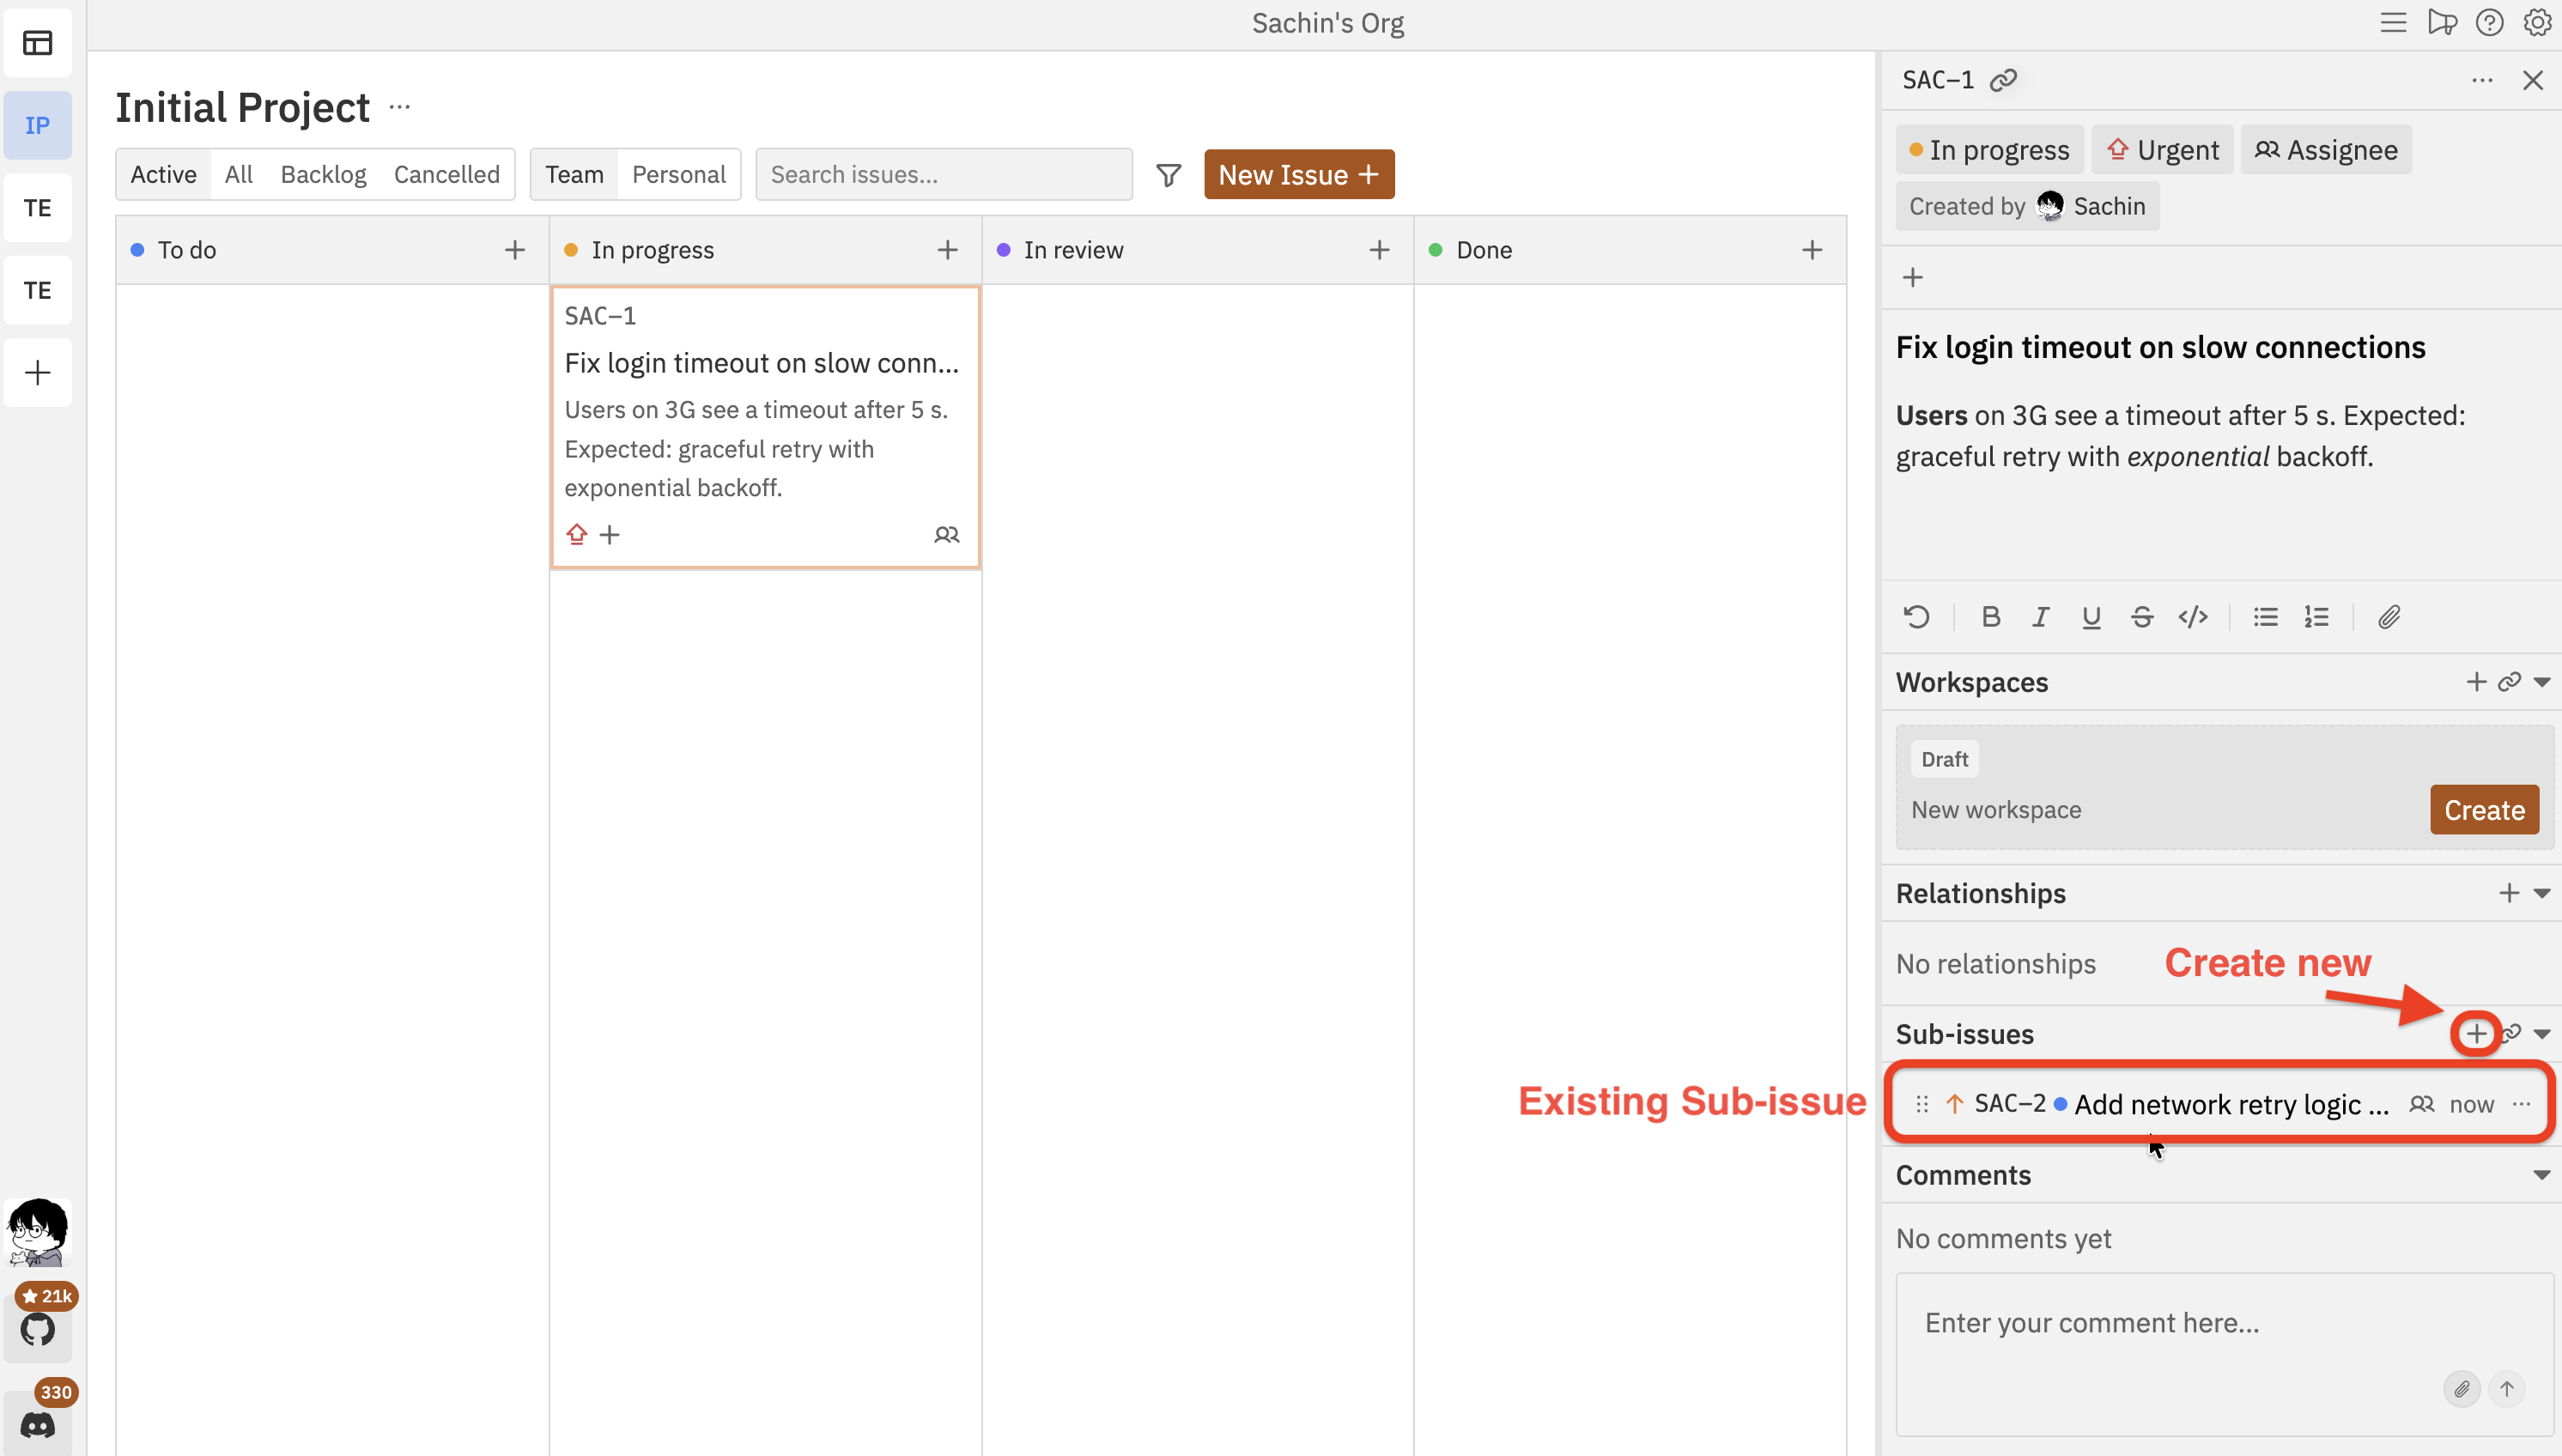
Task: Apply strikethrough formatting to the description
Action: coord(2142,617)
